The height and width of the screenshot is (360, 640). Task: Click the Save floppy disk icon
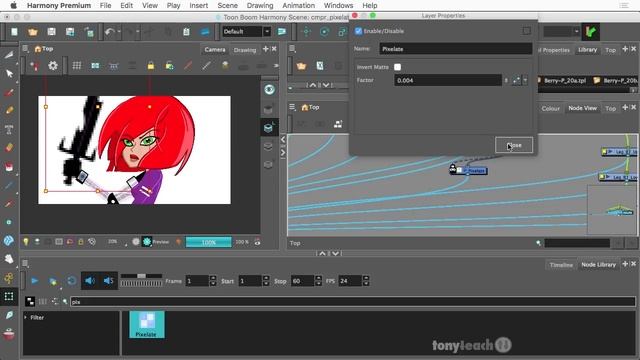[51, 32]
